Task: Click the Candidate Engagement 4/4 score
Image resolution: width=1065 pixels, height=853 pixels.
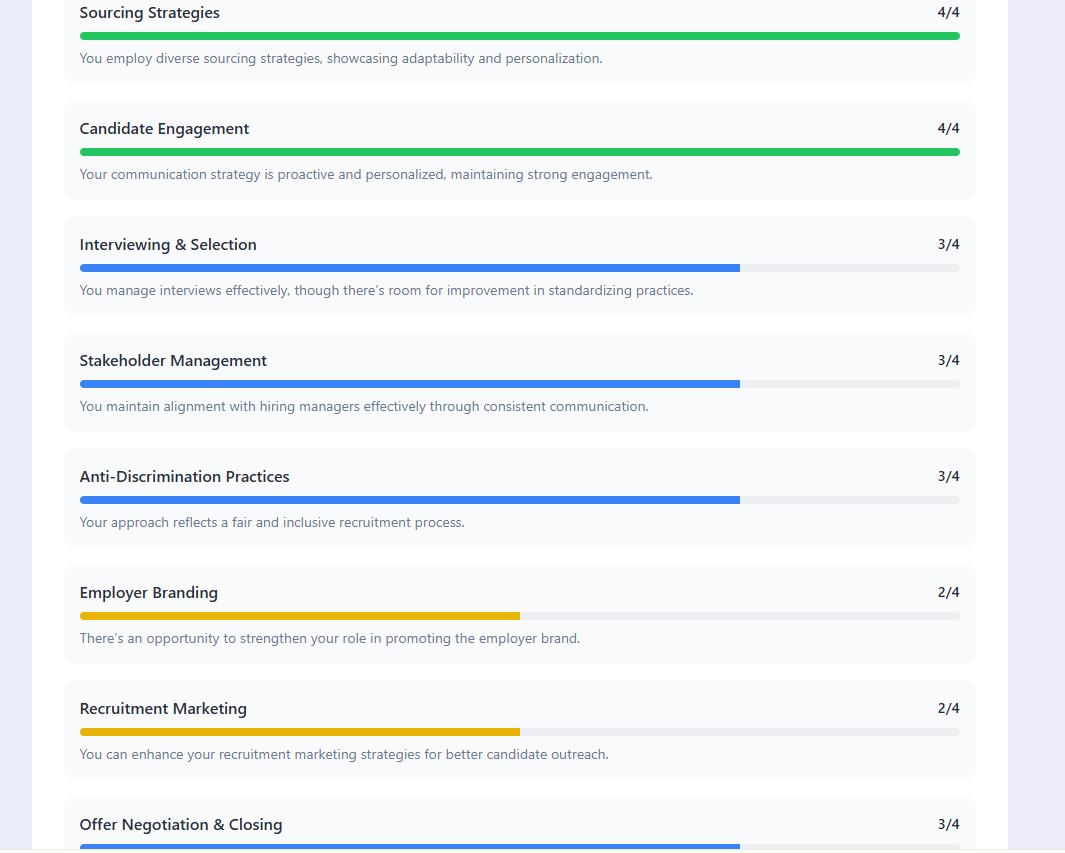Action: click(948, 128)
